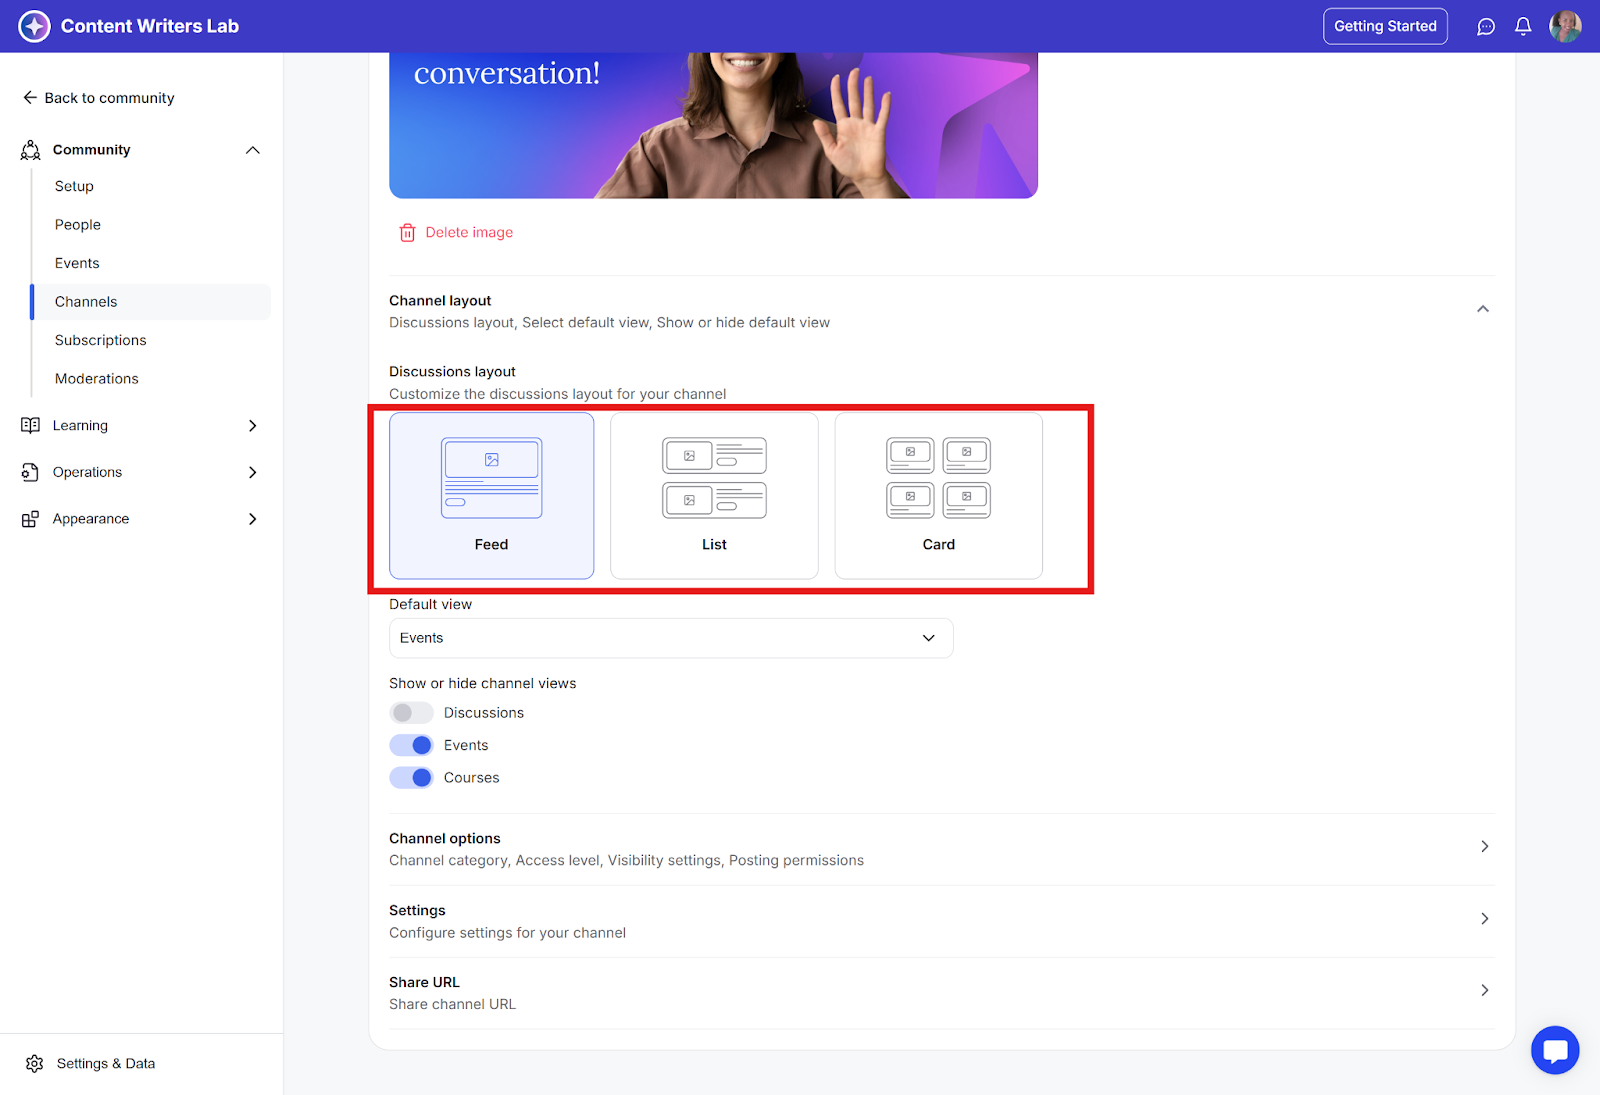Click the Show or hide channel views label

click(483, 684)
